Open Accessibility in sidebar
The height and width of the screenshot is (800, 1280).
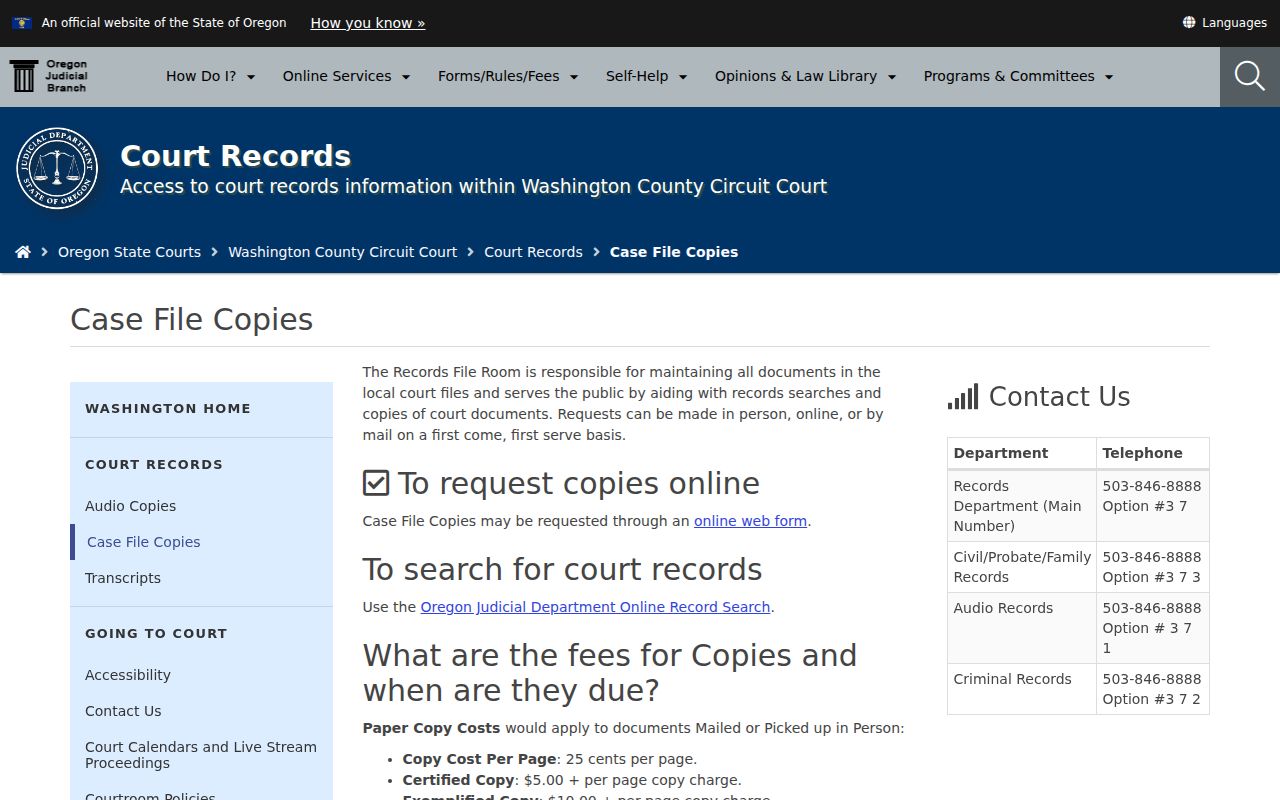point(128,675)
